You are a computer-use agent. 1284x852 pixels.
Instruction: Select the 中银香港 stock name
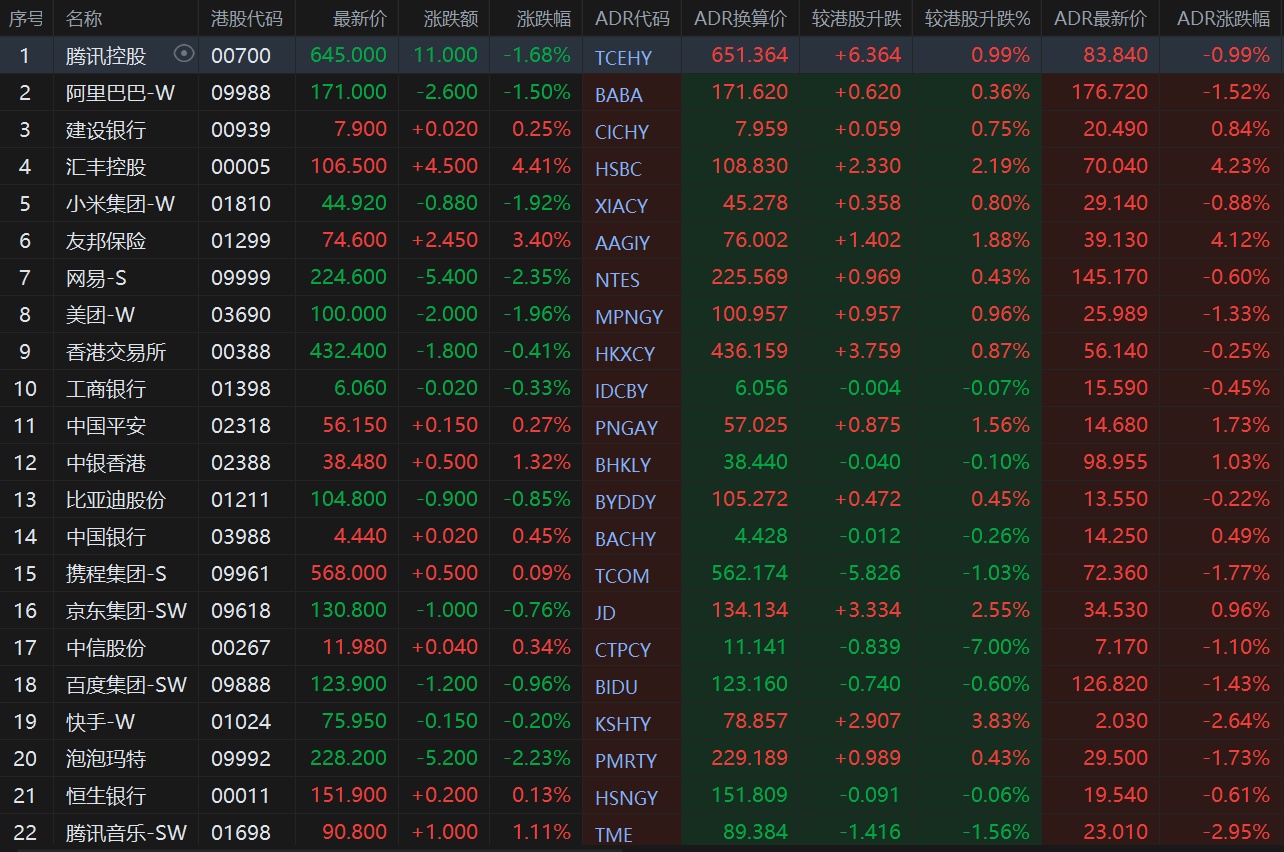[x=106, y=463]
